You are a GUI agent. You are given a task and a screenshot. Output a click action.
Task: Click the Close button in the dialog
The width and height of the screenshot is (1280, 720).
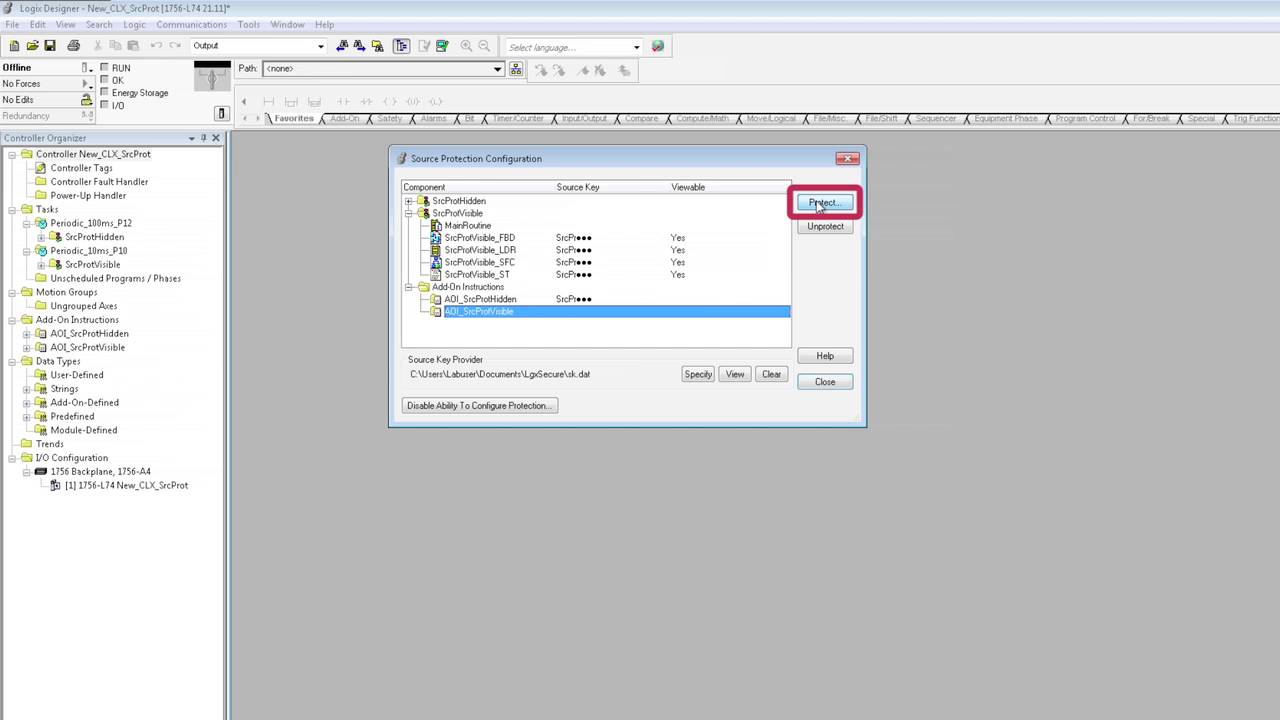tap(825, 382)
